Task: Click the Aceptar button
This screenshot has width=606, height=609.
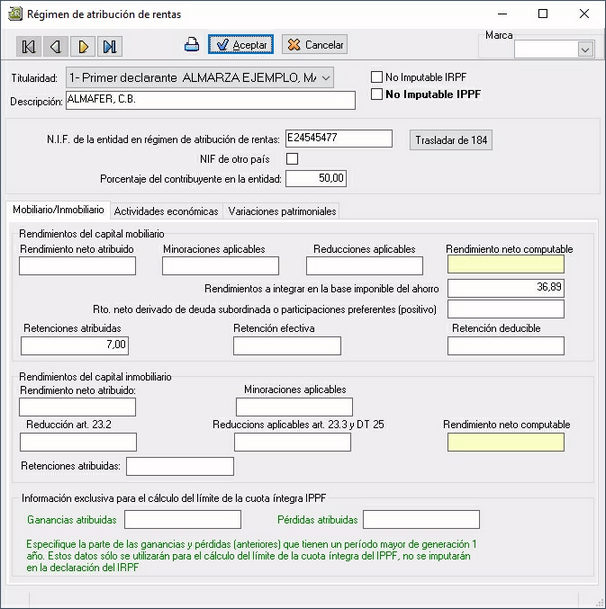Action: [241, 44]
